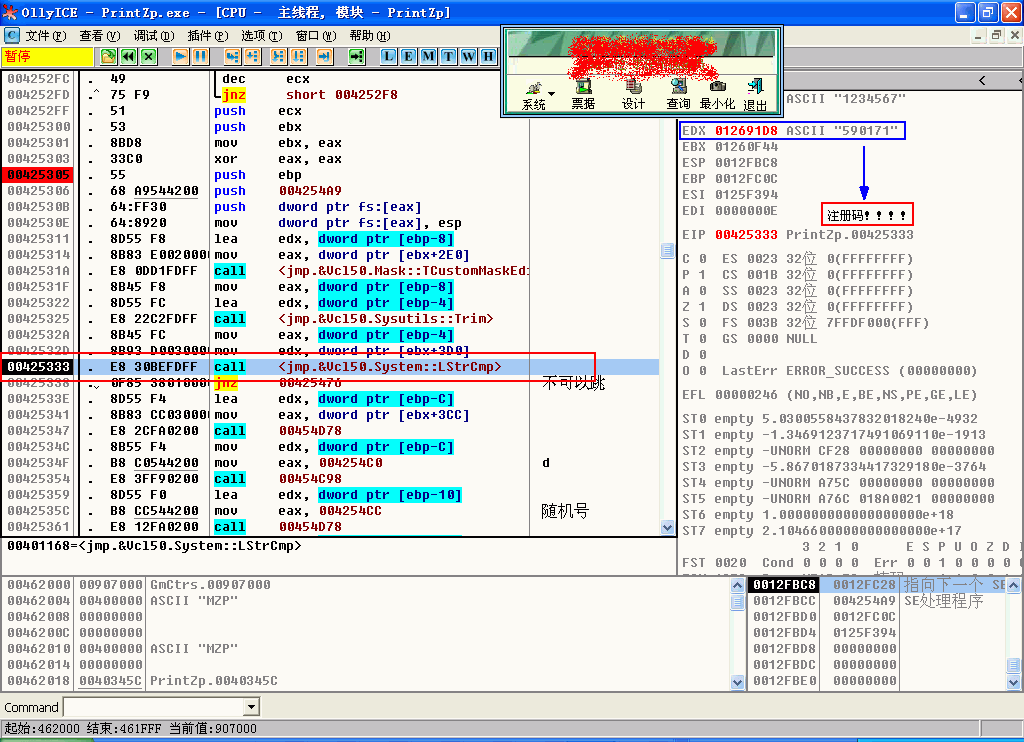Screen dimensions: 1024x742
Task: Click the Open file toolbar icon
Action: 108,57
